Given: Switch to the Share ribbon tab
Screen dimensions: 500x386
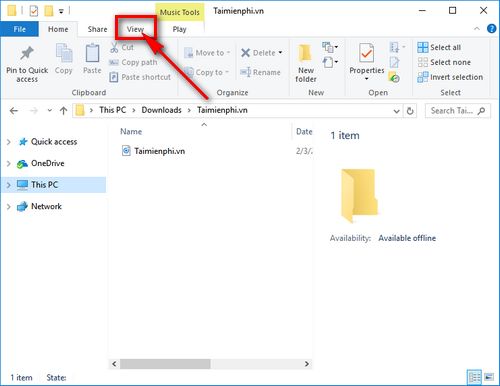Looking at the screenshot, I should click(97, 29).
